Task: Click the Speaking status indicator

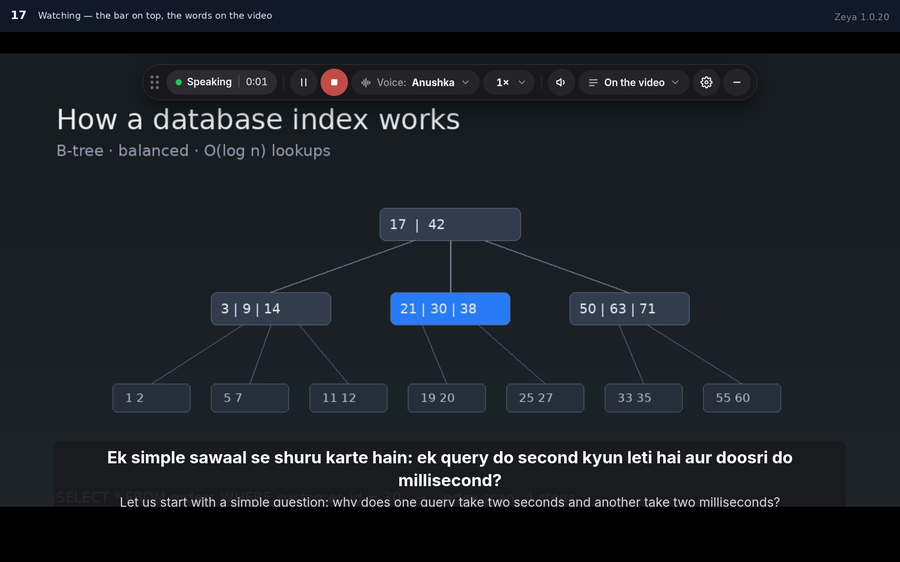Action: 203,82
